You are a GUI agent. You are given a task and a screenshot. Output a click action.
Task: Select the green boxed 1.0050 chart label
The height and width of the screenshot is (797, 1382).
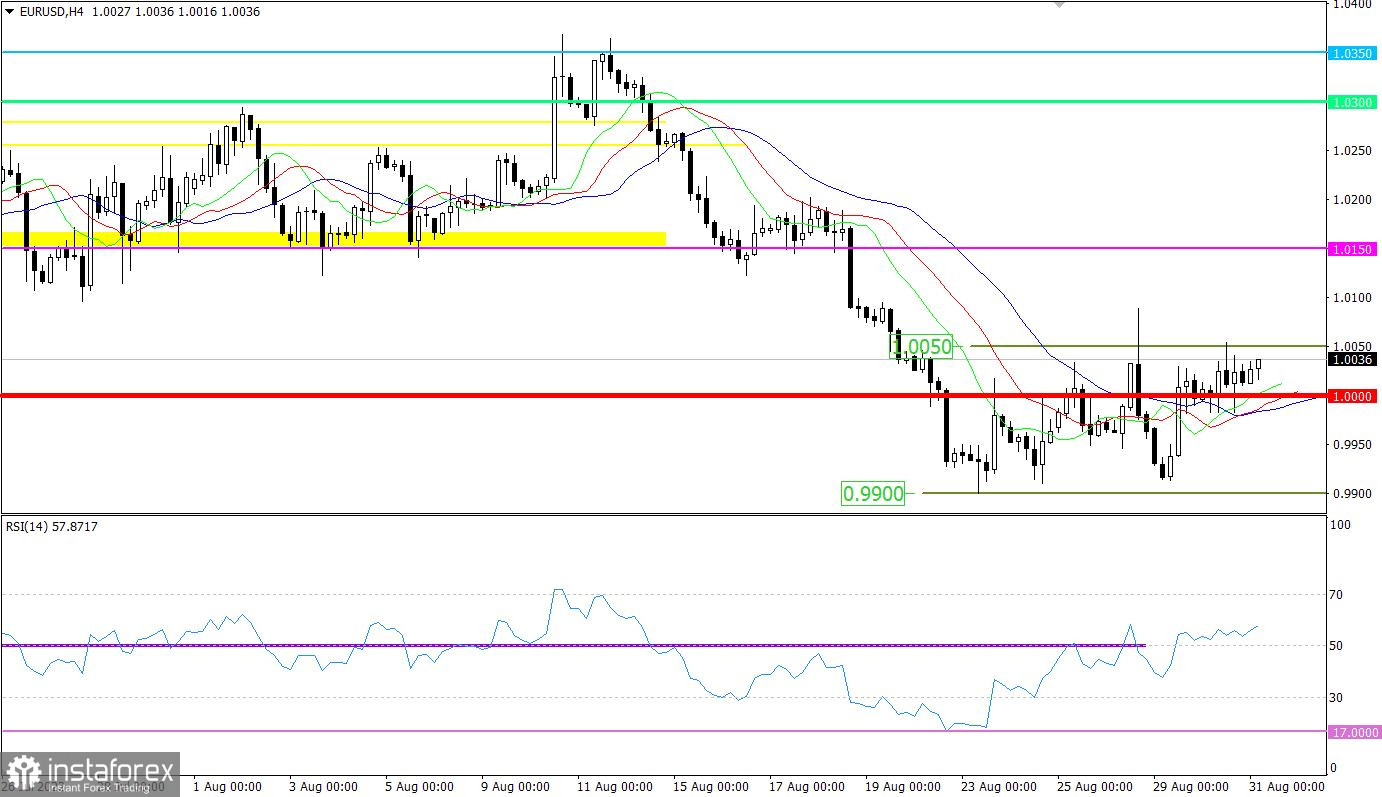click(921, 346)
